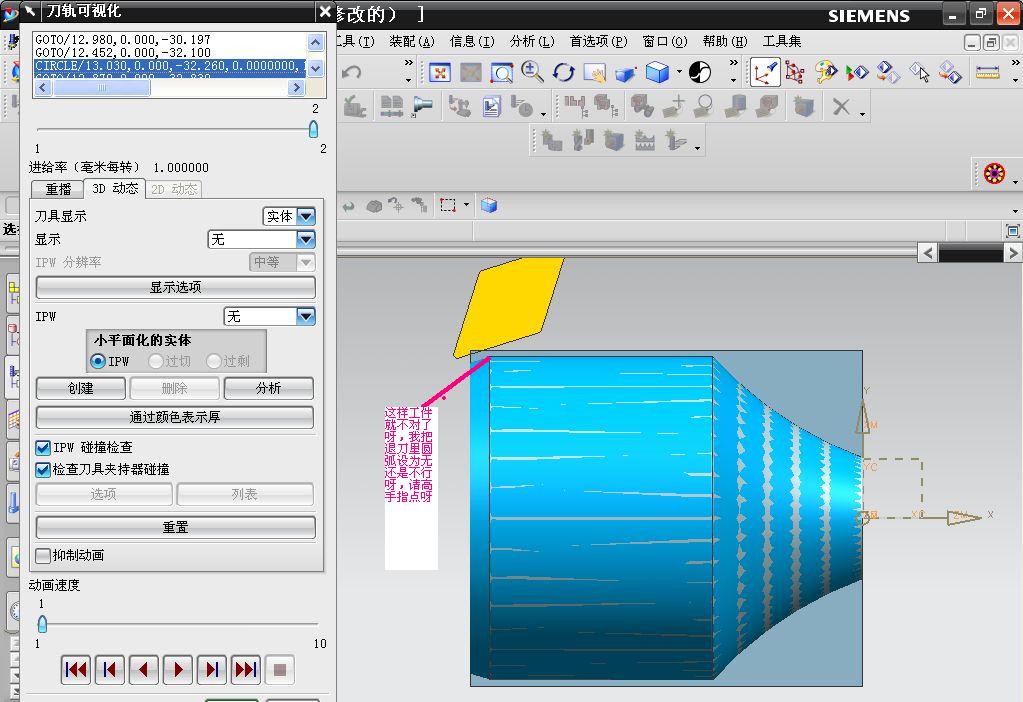The height and width of the screenshot is (702, 1023).
Task: Uncheck 检查刀具夹持器碰撞 option
Action: [x=43, y=469]
